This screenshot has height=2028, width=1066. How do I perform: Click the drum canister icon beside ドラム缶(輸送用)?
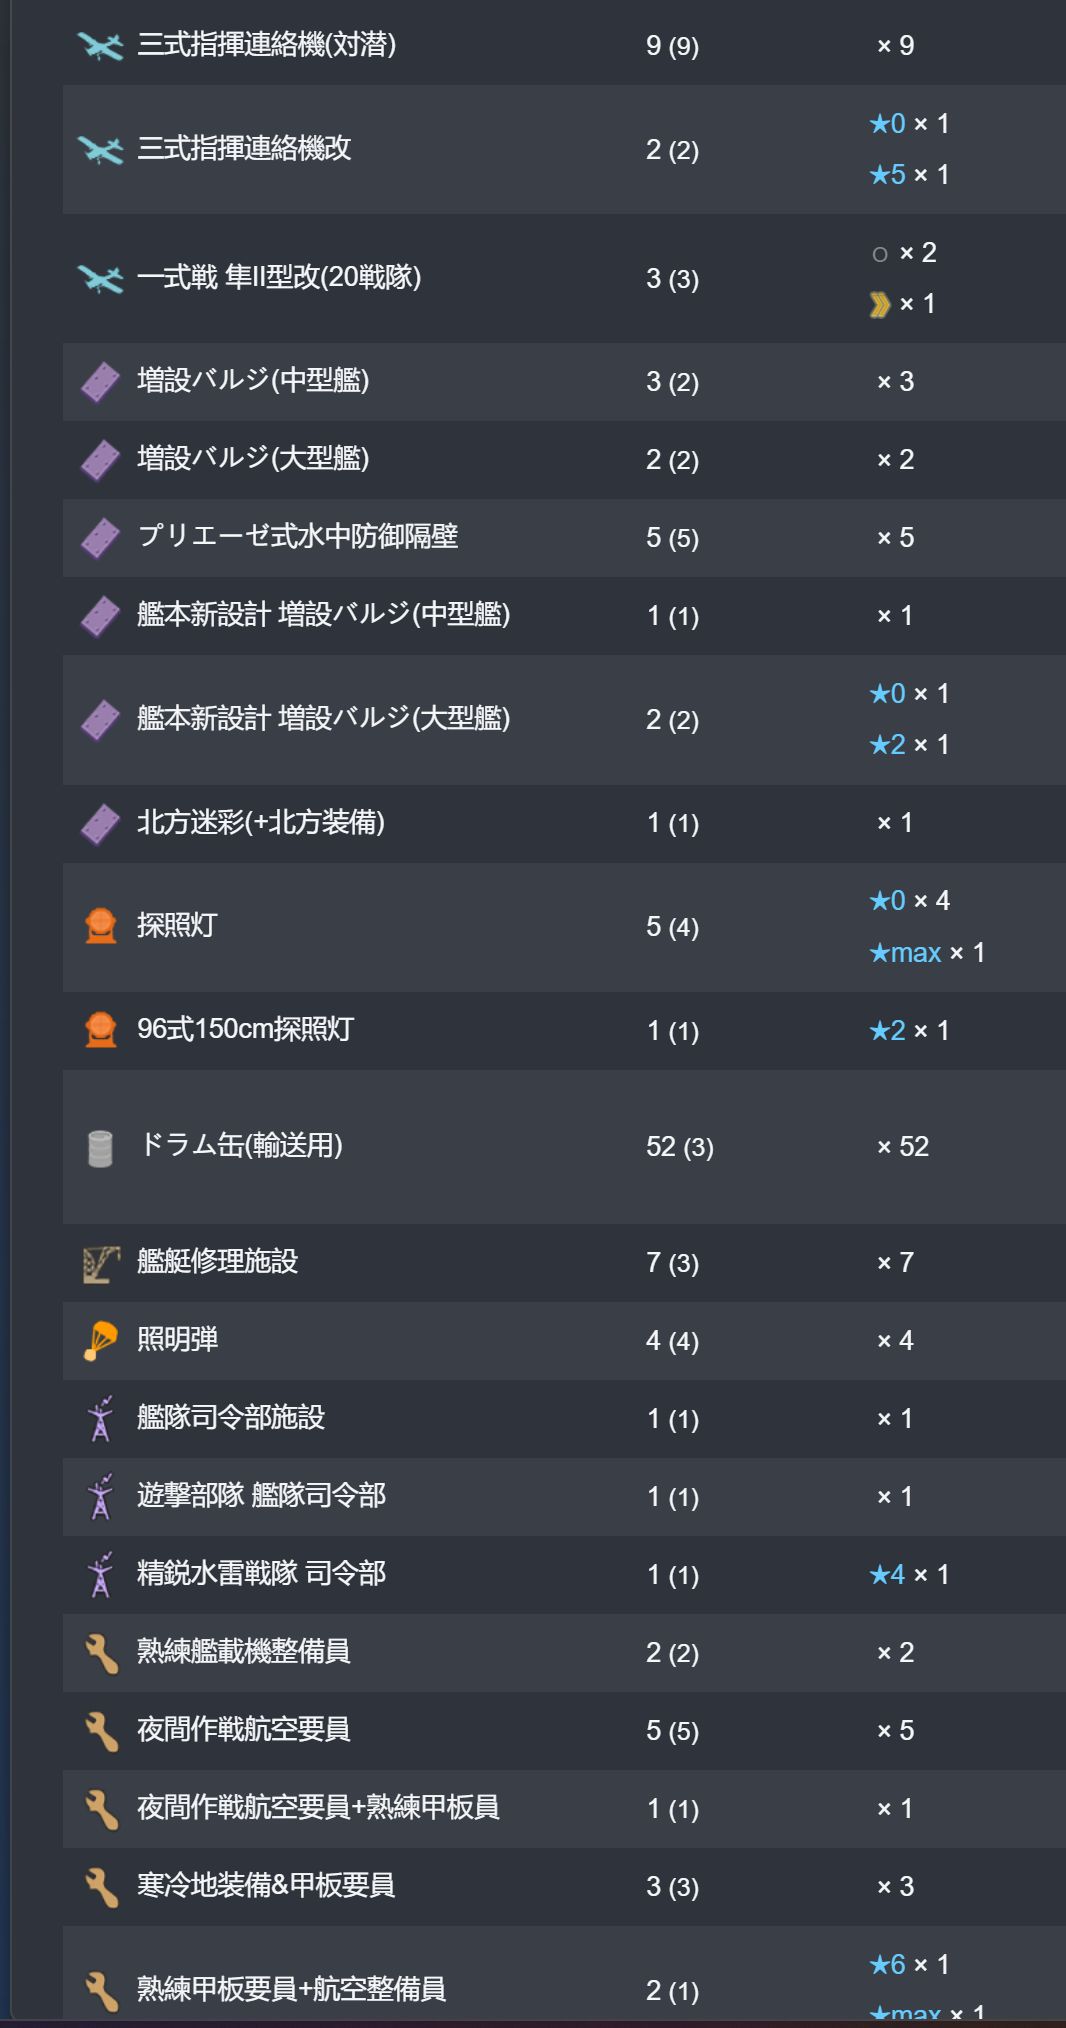coord(100,1148)
